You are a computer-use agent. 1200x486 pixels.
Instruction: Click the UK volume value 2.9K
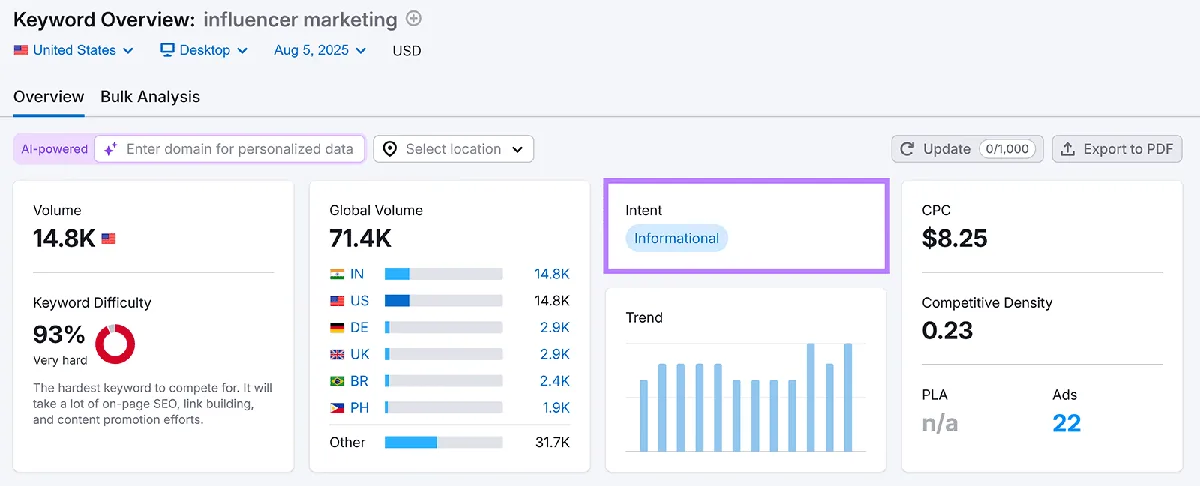click(x=553, y=355)
